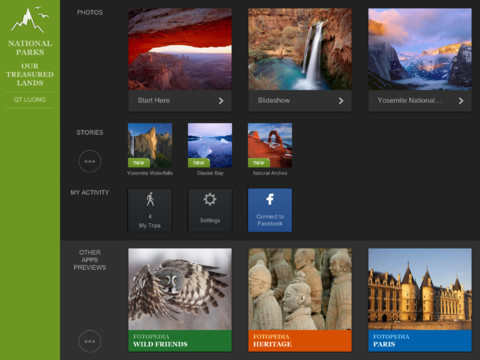Click the green Fotopedia Wild Friends banner

[x=180, y=341]
